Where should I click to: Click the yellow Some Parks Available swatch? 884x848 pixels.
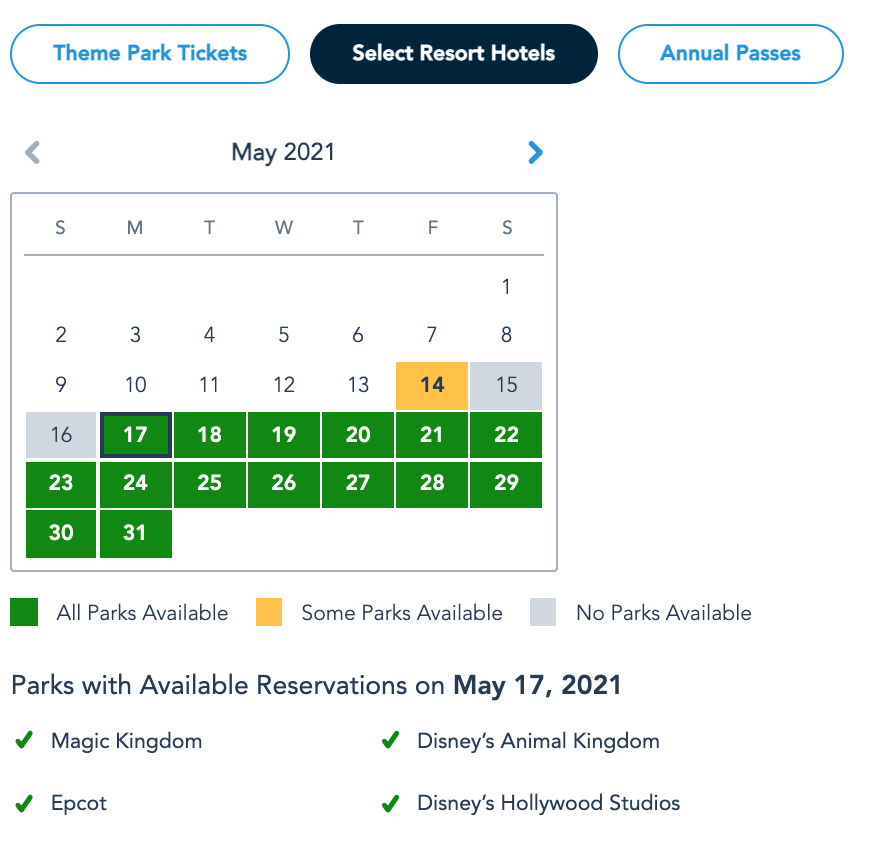pyautogui.click(x=268, y=612)
